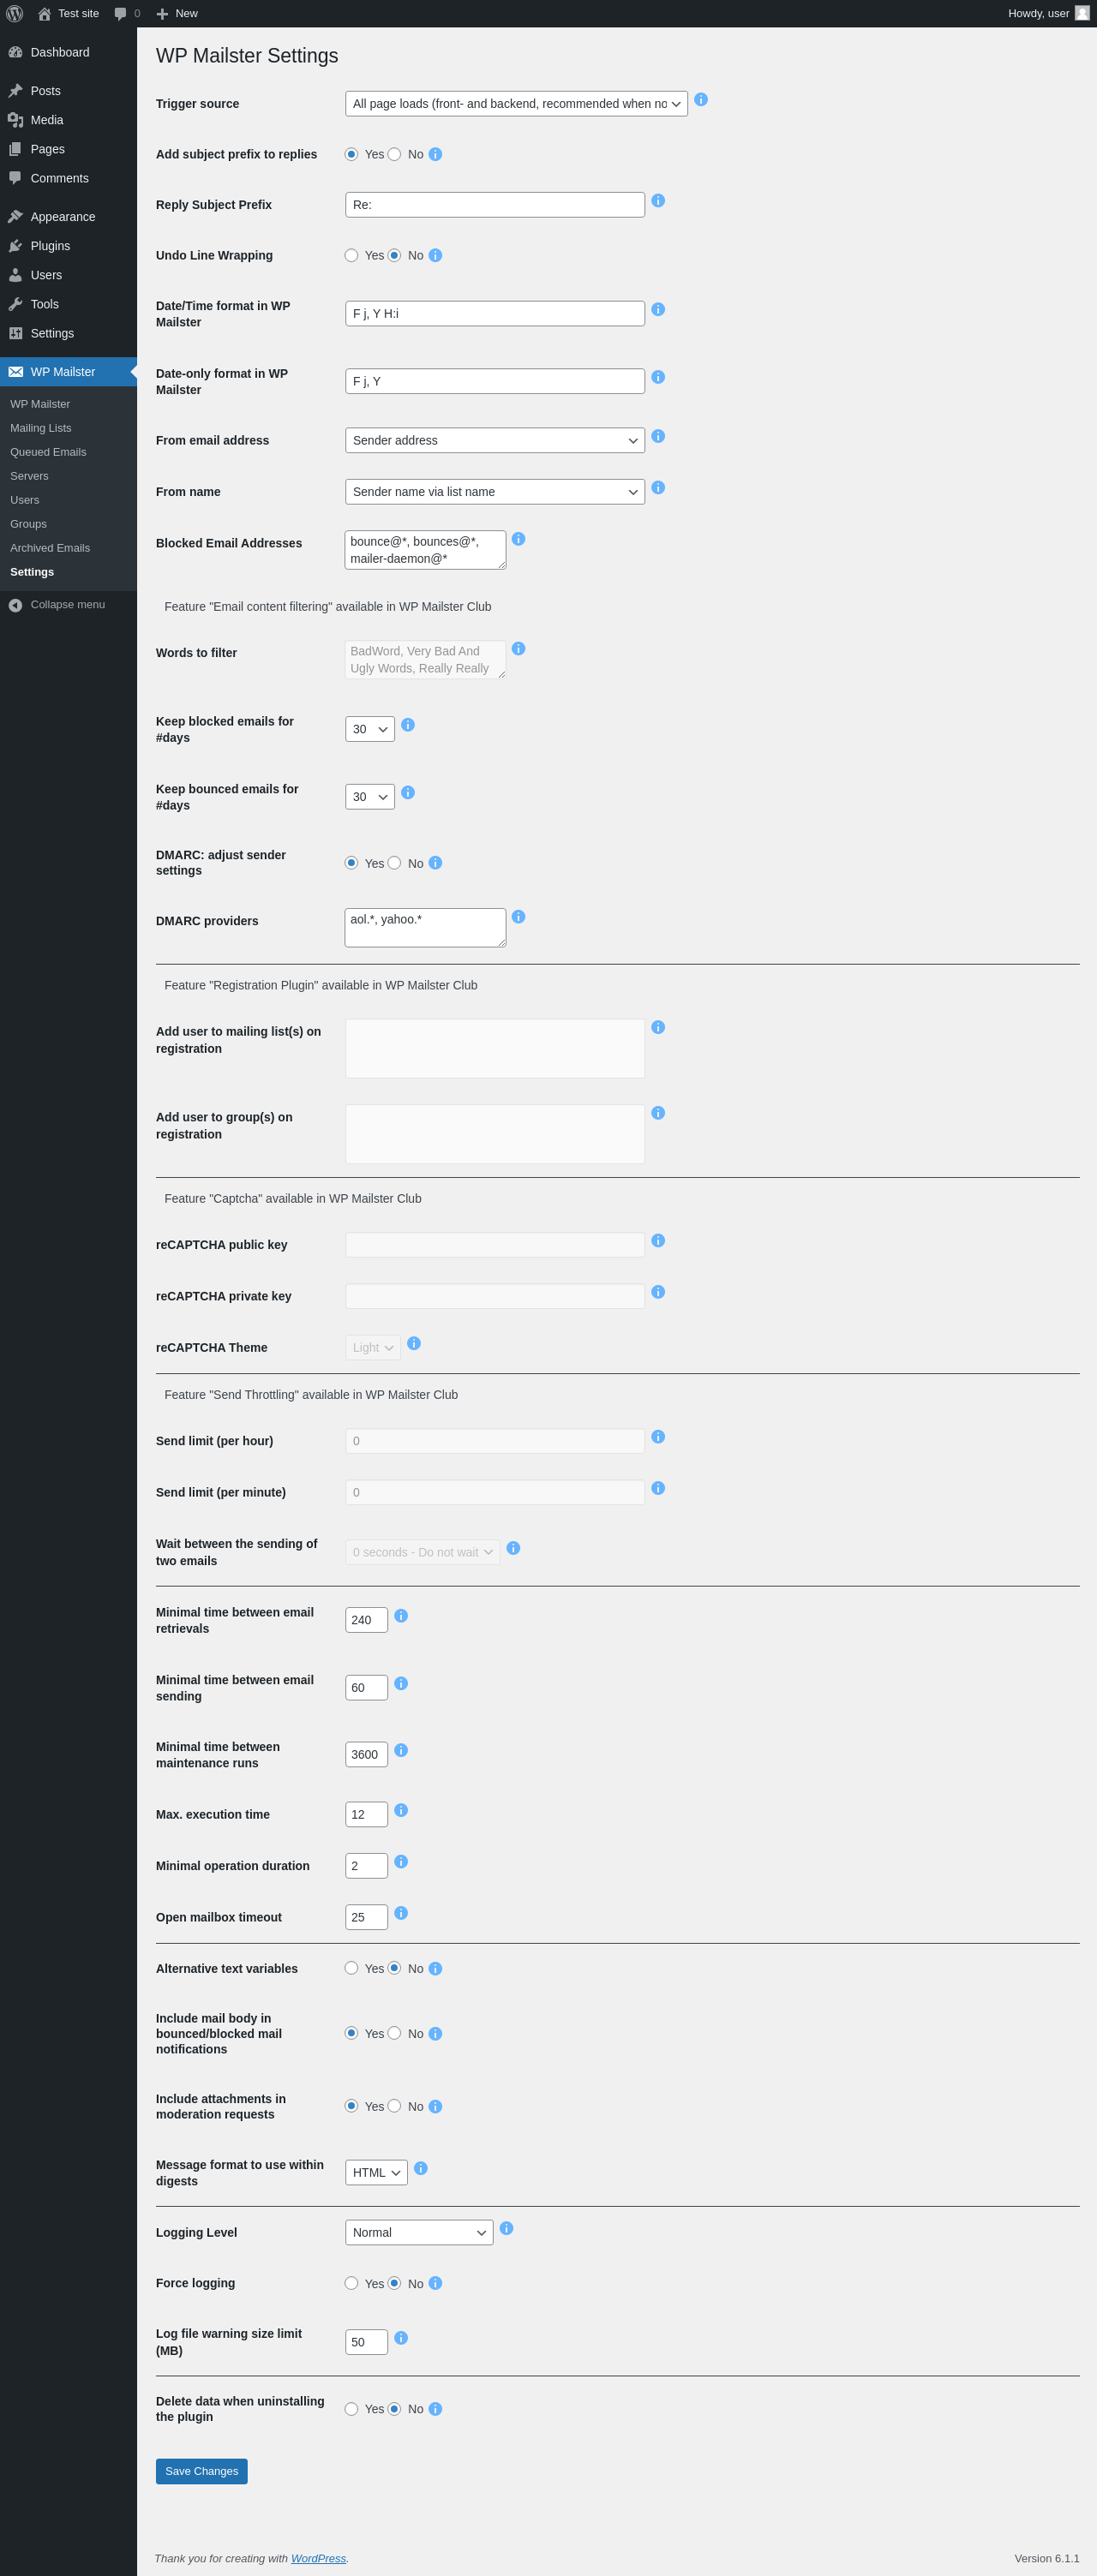Click the Reply Subject Prefix text field

pos(494,205)
